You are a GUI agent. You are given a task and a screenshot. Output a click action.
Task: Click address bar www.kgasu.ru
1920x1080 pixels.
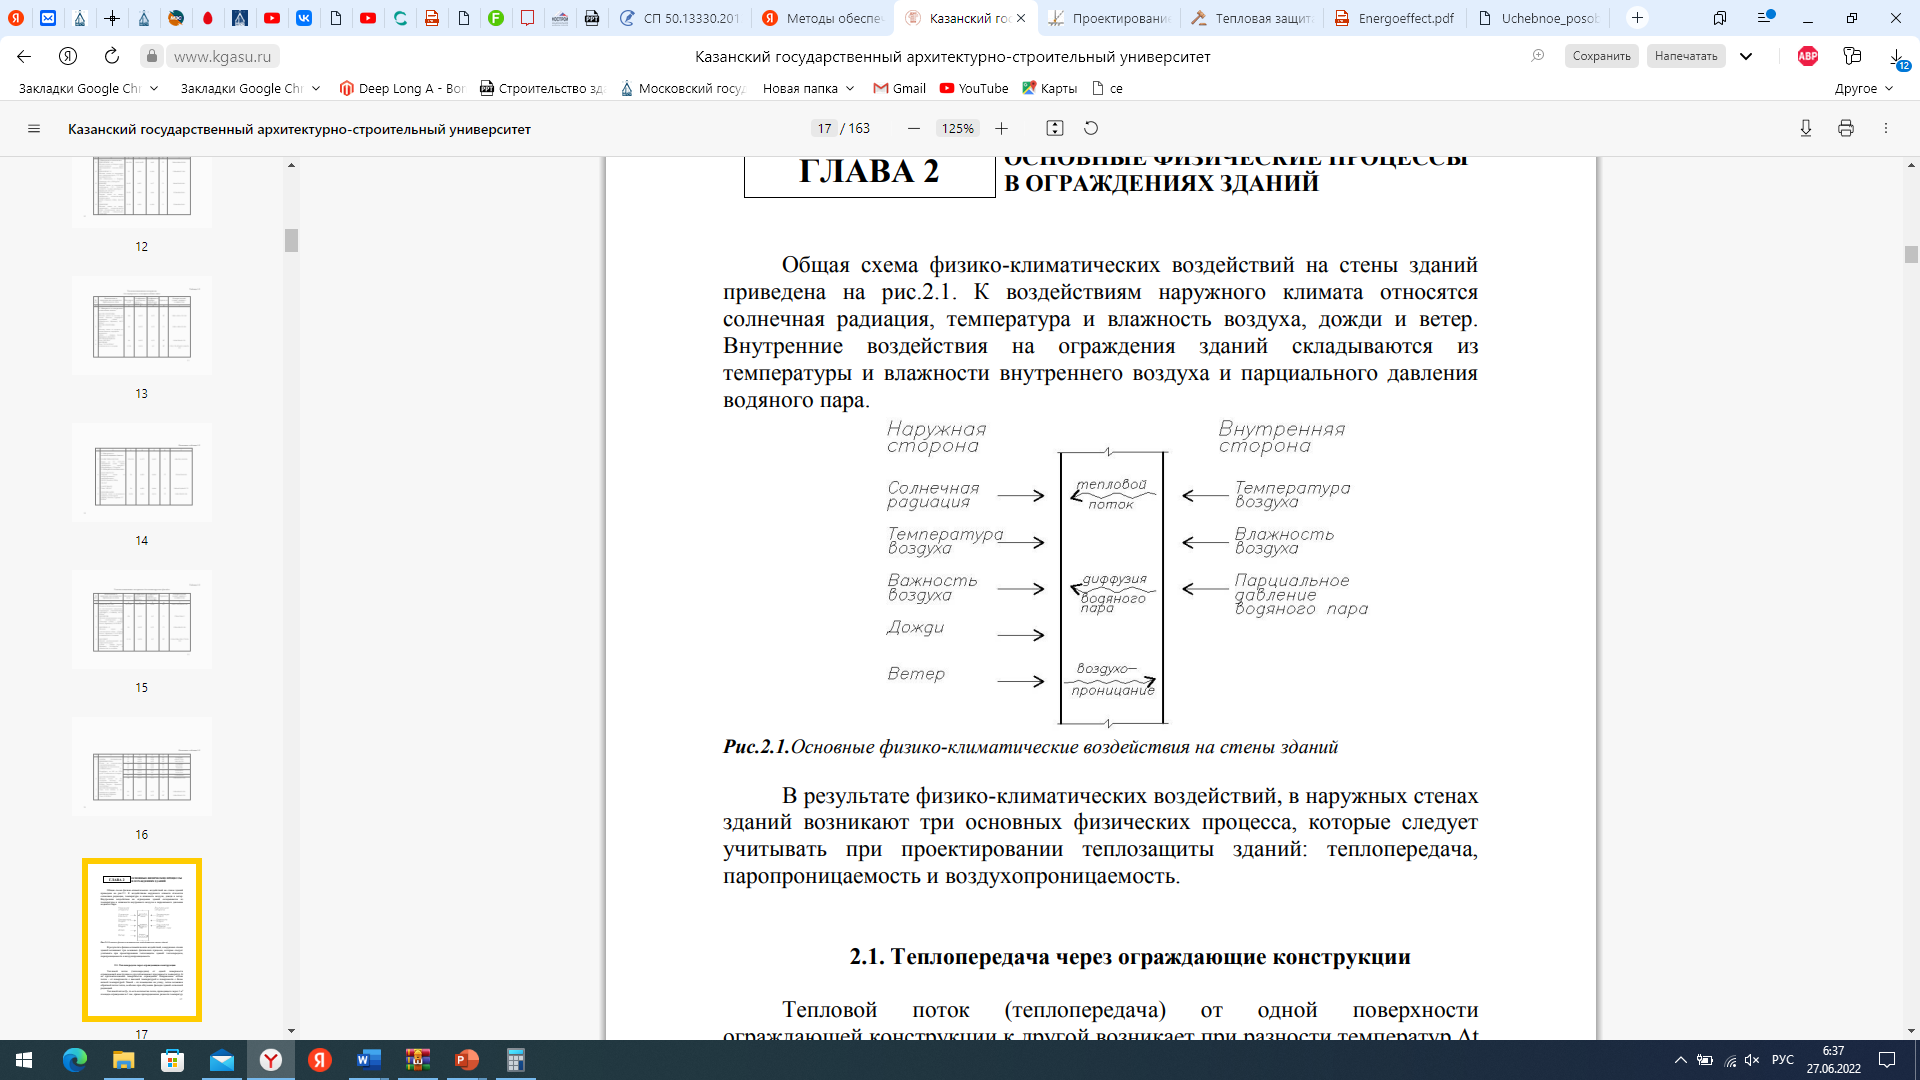click(222, 56)
